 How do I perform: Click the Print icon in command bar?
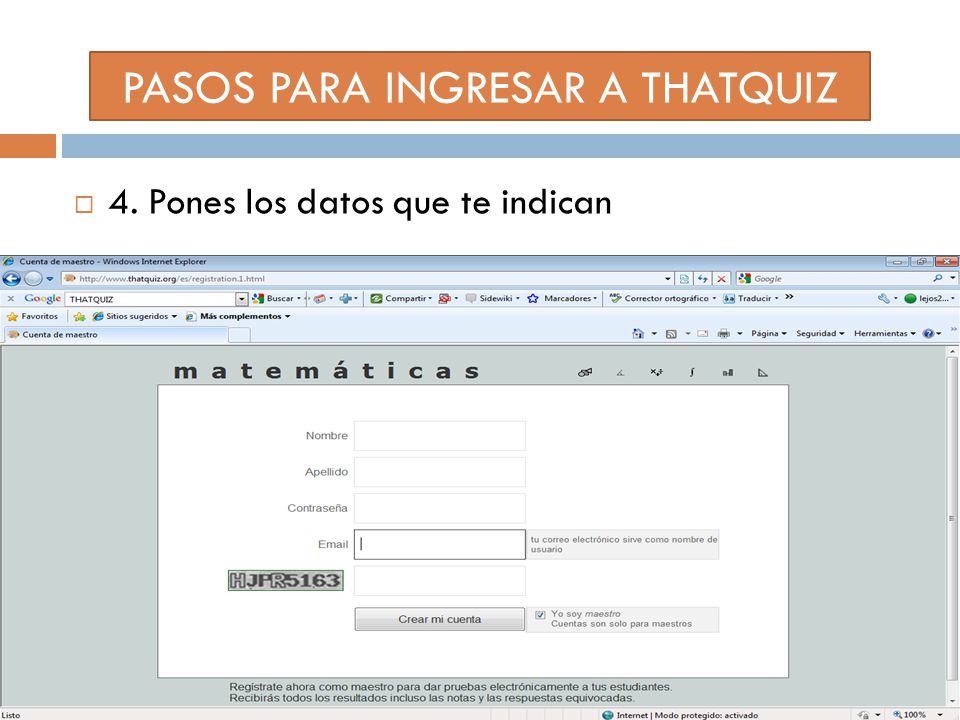[x=724, y=334]
